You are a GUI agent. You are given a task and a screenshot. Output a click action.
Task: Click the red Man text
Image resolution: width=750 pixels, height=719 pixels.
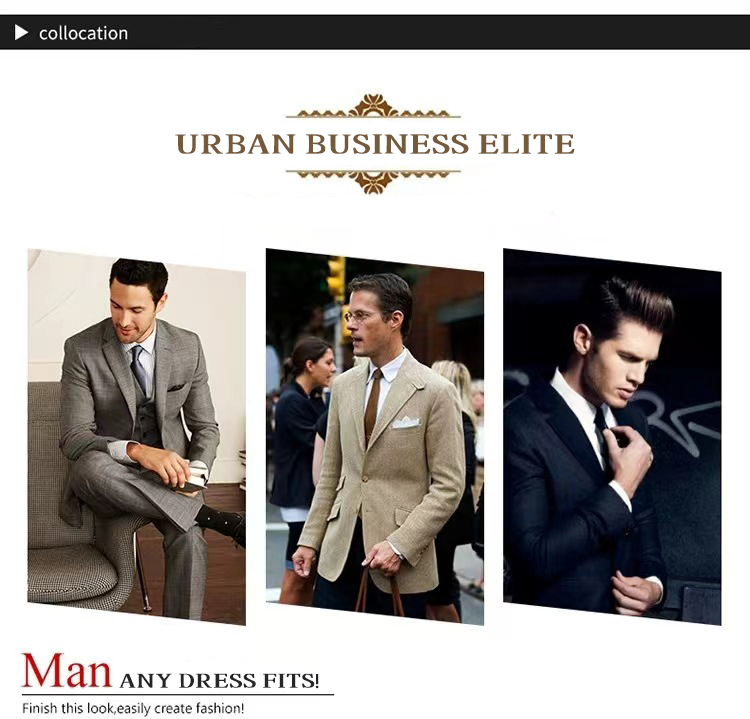click(66, 671)
